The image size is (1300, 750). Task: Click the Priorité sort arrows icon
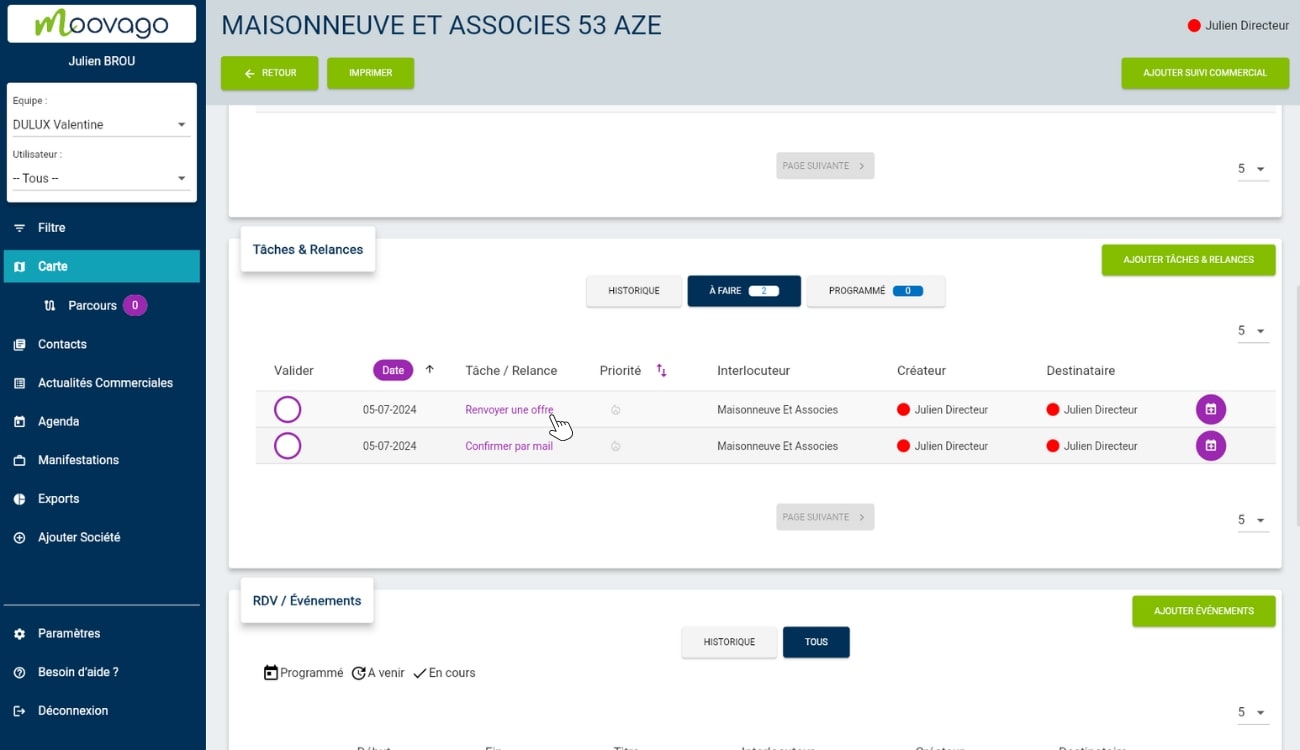click(661, 370)
